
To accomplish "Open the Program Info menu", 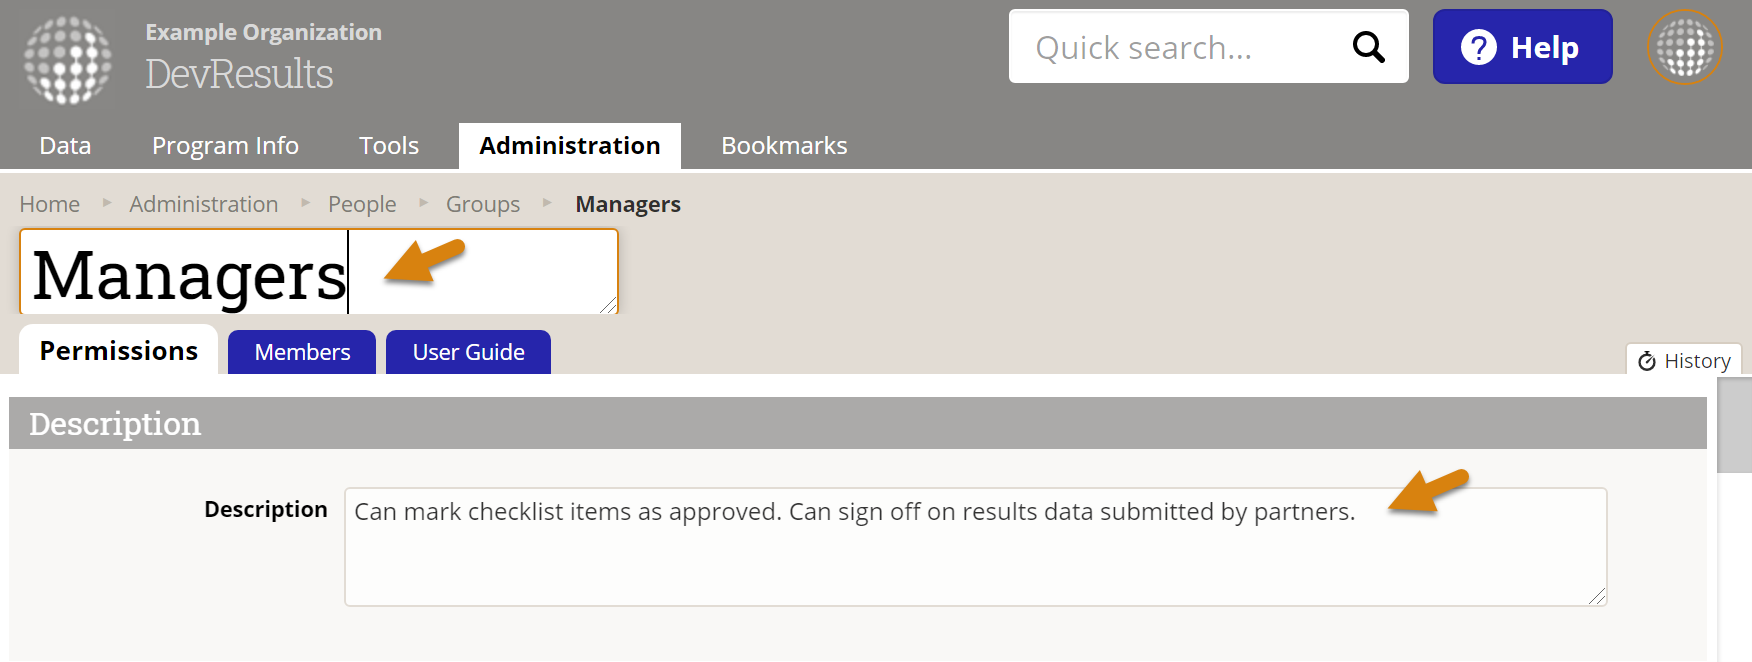I will [225, 146].
